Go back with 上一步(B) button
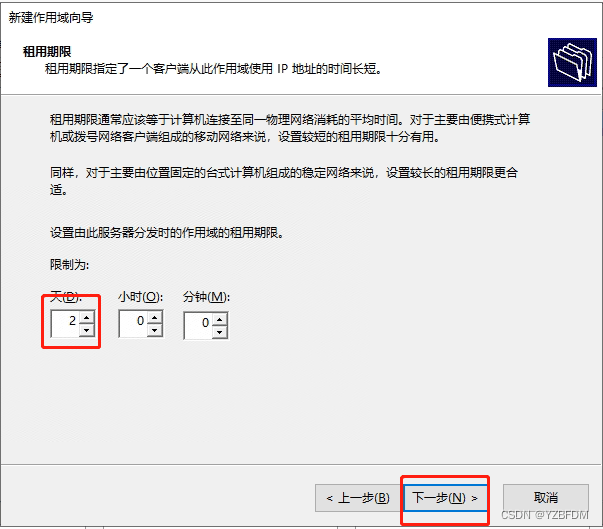Image resolution: width=603 pixels, height=529 pixels. tap(358, 498)
